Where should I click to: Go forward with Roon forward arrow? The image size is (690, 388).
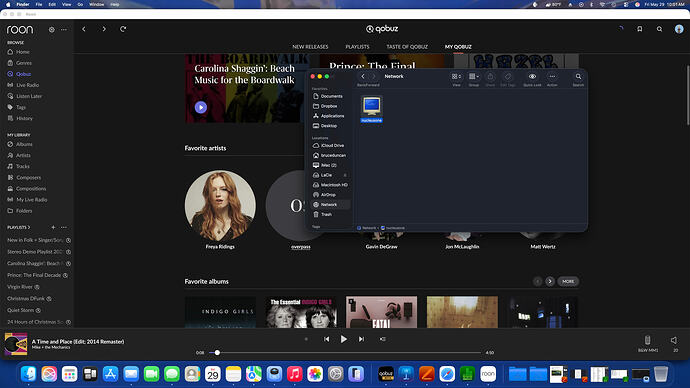tap(104, 29)
